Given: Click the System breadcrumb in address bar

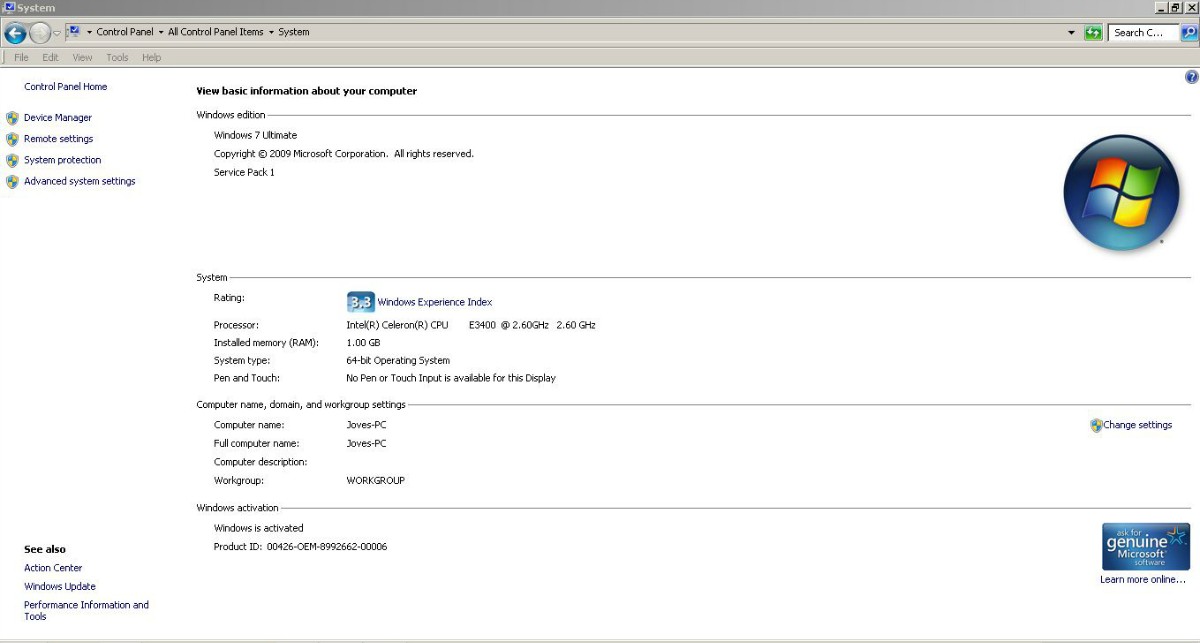Looking at the screenshot, I should coord(294,32).
